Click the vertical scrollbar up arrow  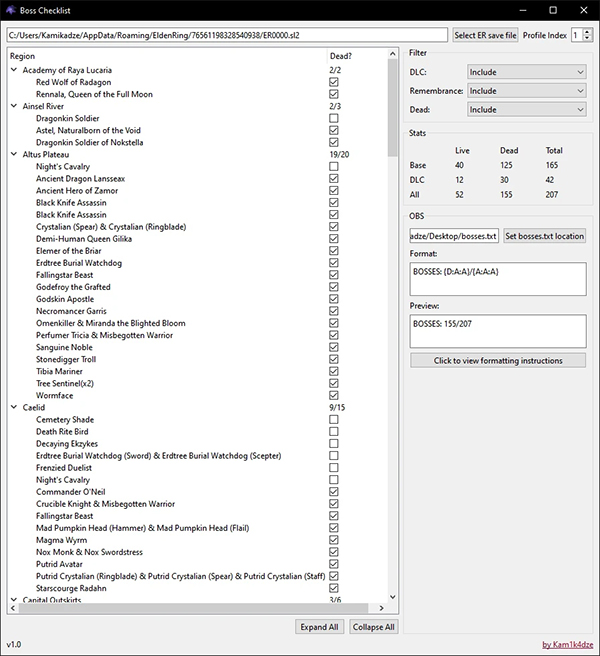tap(392, 54)
